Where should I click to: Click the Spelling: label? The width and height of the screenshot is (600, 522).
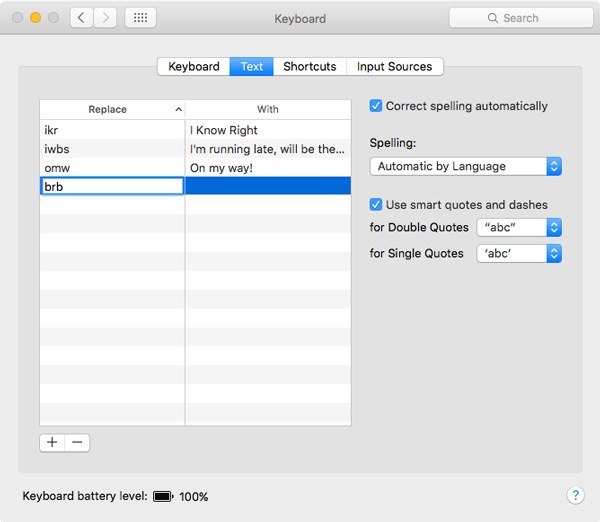(393, 143)
